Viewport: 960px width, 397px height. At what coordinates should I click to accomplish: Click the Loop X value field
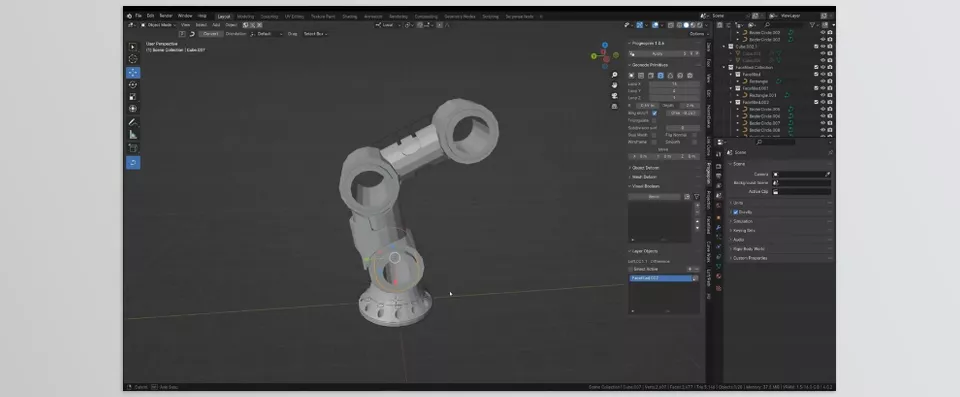[674, 84]
